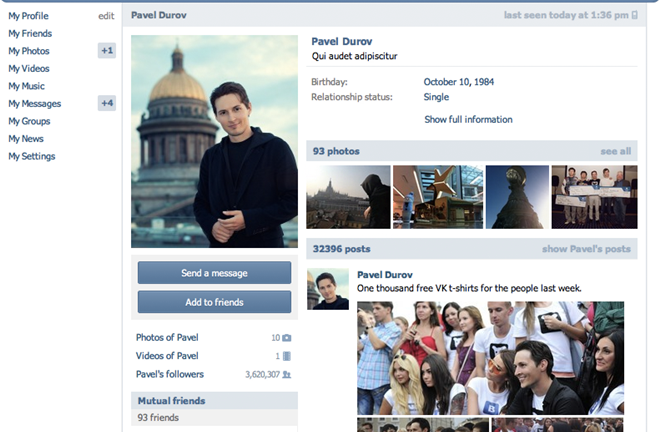Click the 32396 posts header label
660x432 pixels.
(341, 249)
